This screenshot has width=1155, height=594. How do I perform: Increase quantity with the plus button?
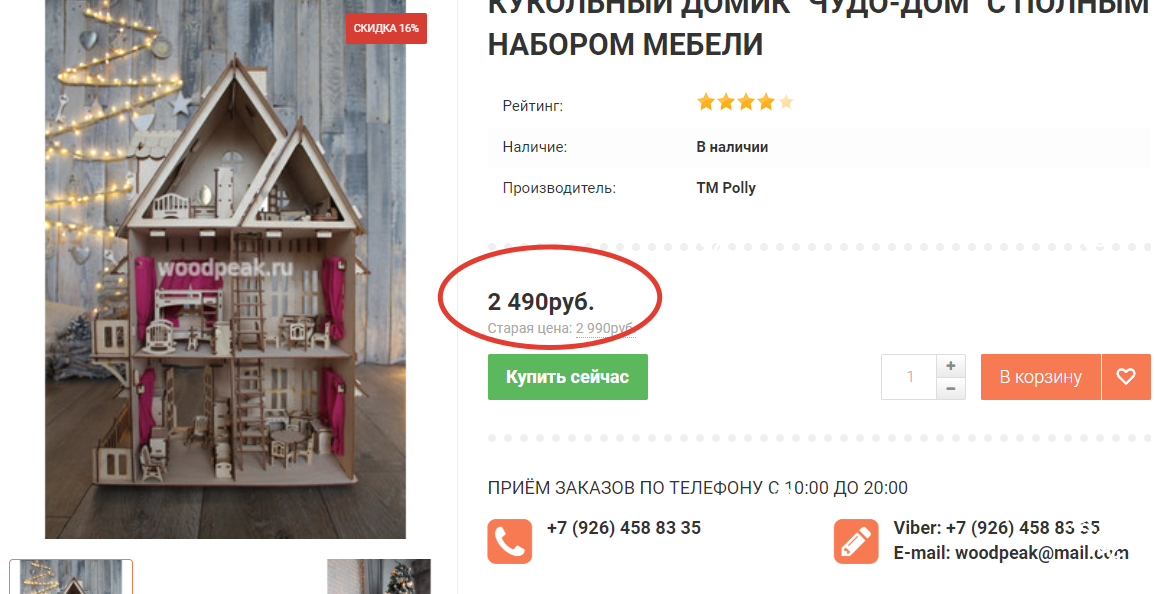pos(951,366)
